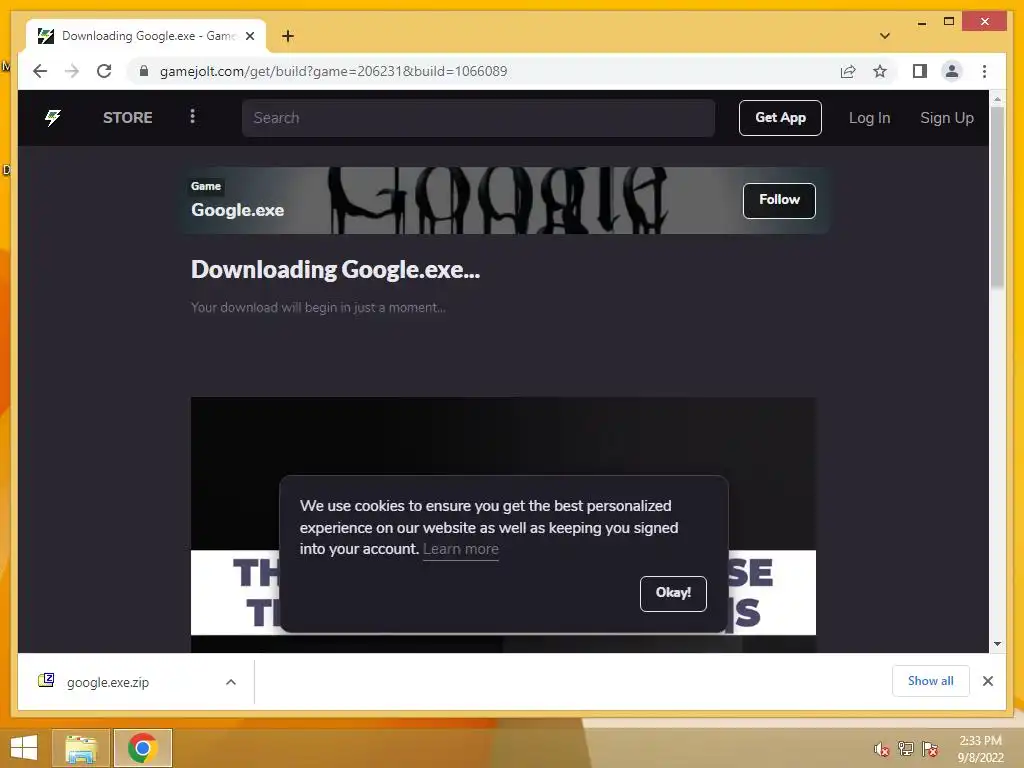
Task: Click the muted volume tray icon
Action: coord(882,749)
